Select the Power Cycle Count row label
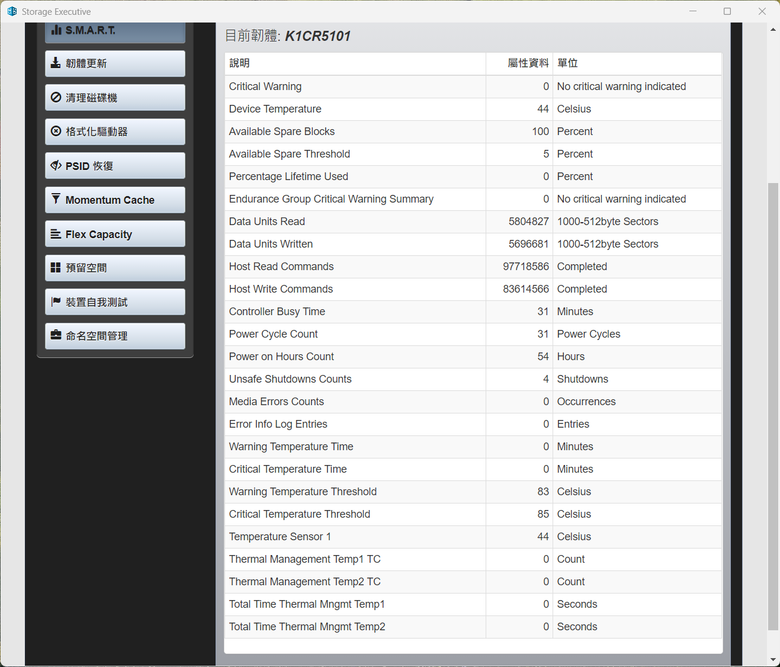The height and width of the screenshot is (667, 780). tap(273, 334)
